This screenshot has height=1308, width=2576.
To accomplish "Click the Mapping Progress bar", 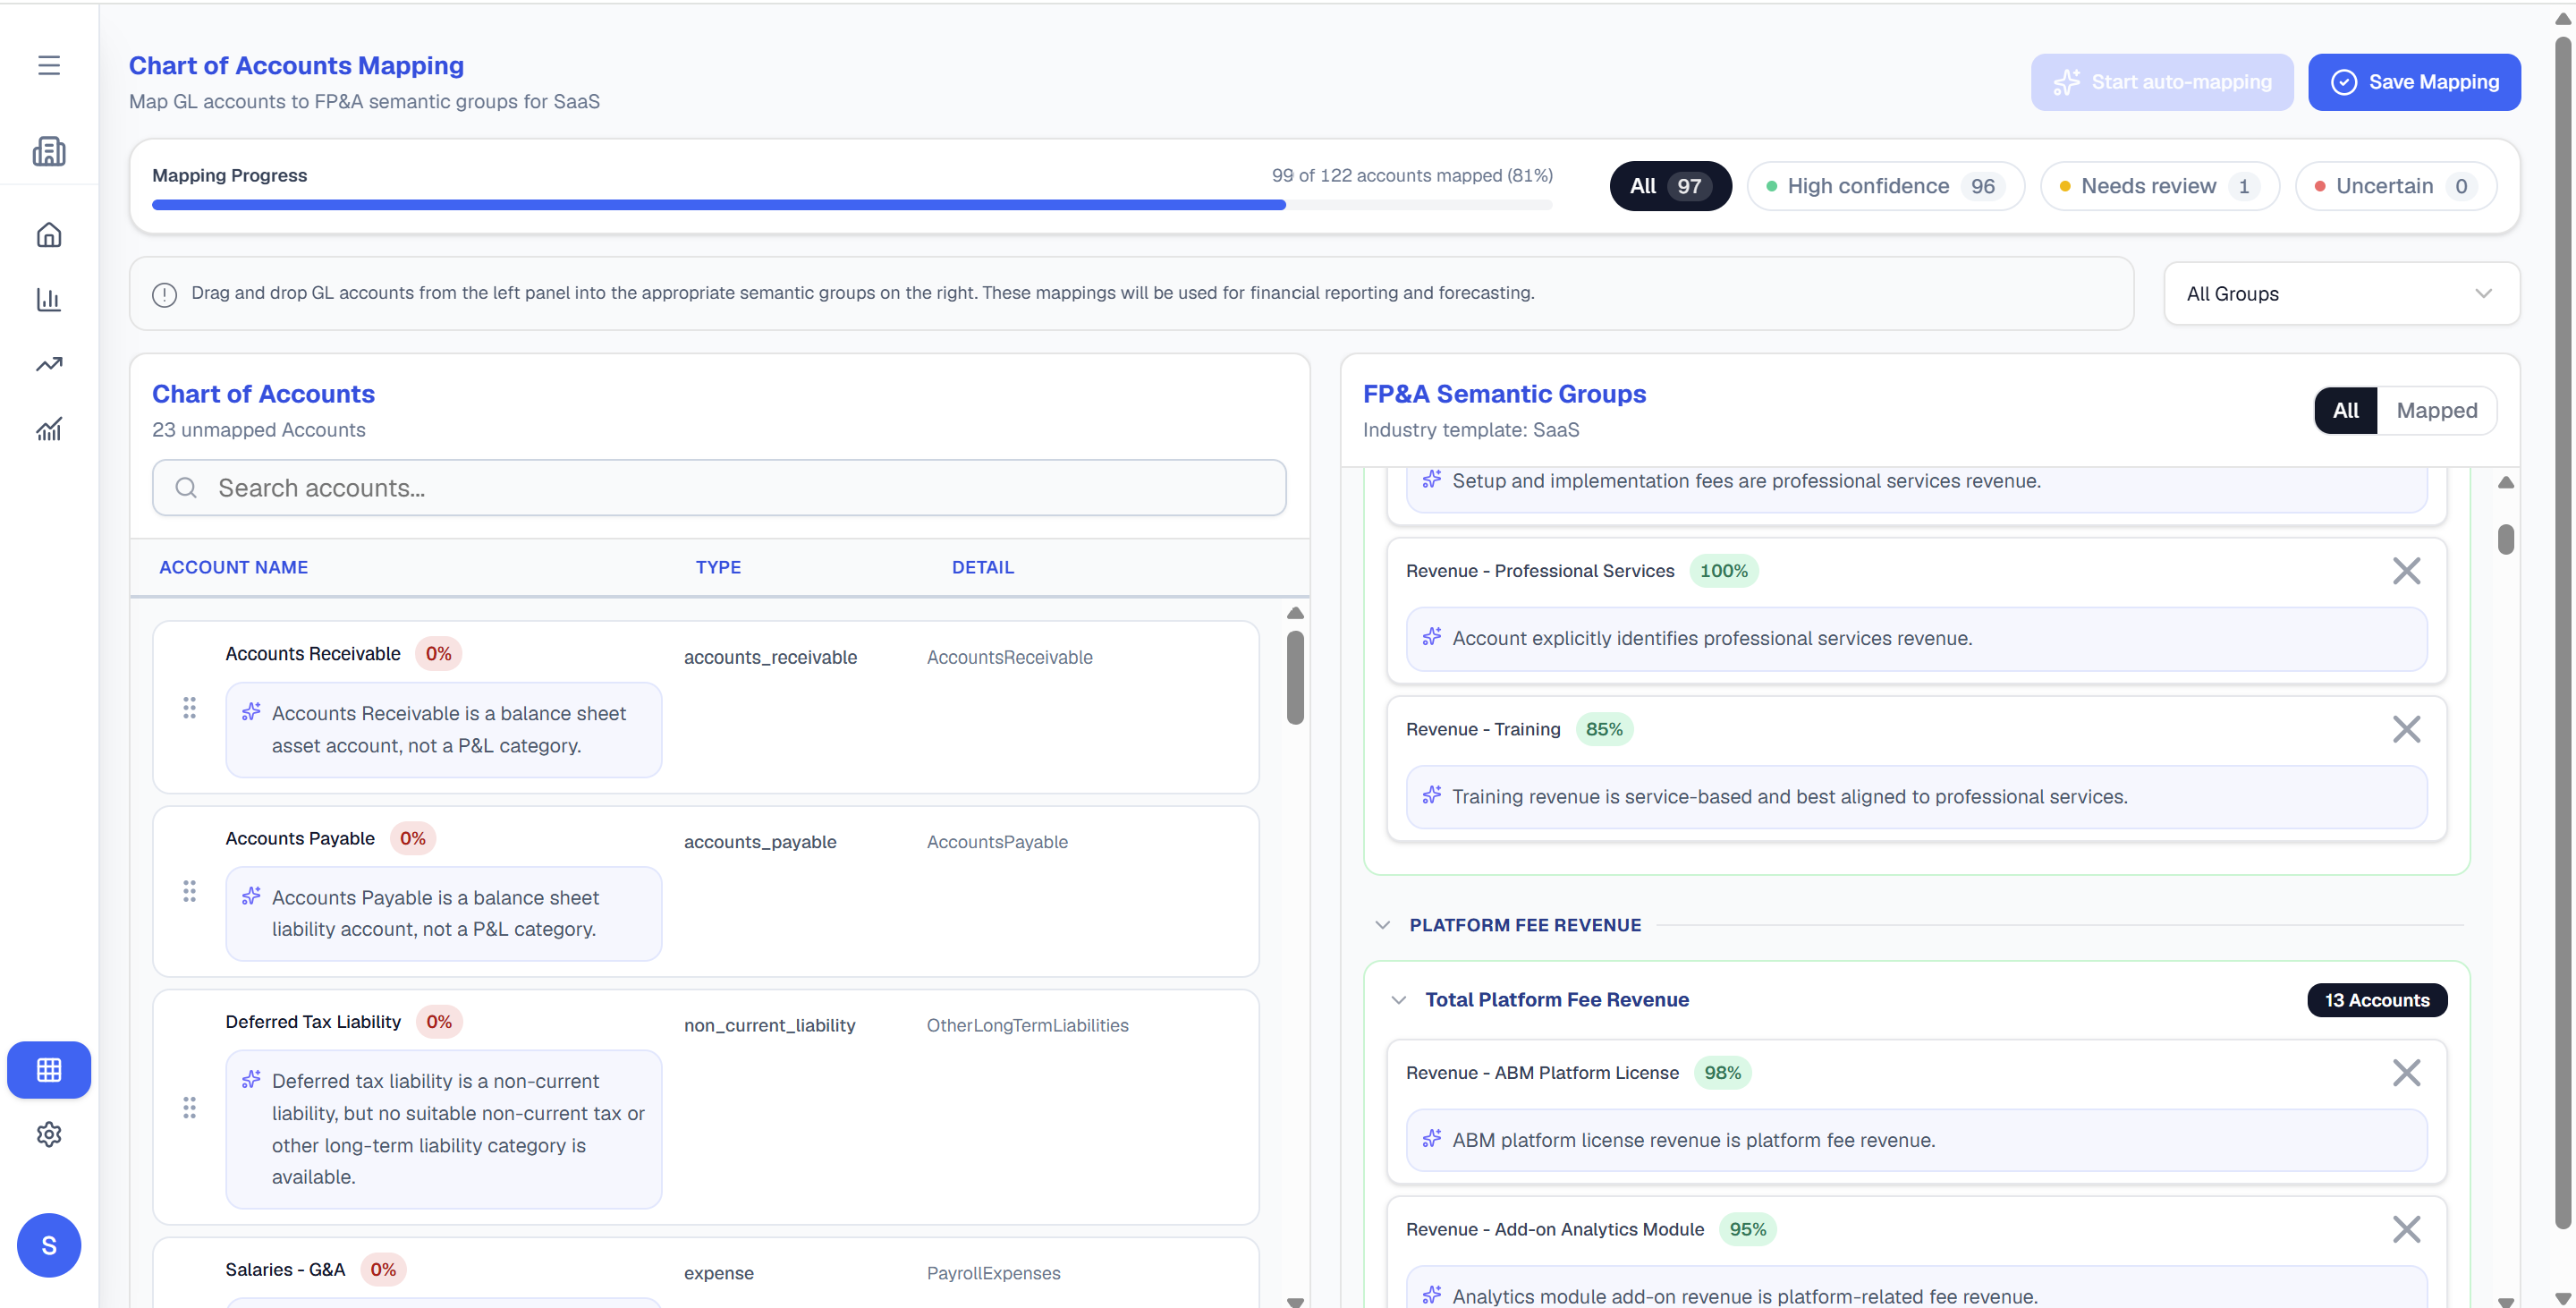I will pos(852,205).
